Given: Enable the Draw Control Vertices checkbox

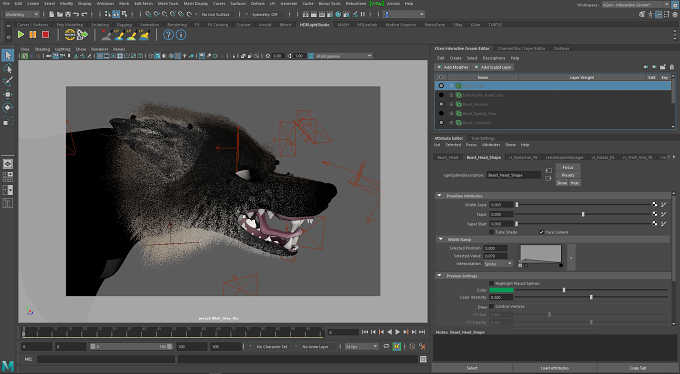Looking at the screenshot, I should (491, 306).
